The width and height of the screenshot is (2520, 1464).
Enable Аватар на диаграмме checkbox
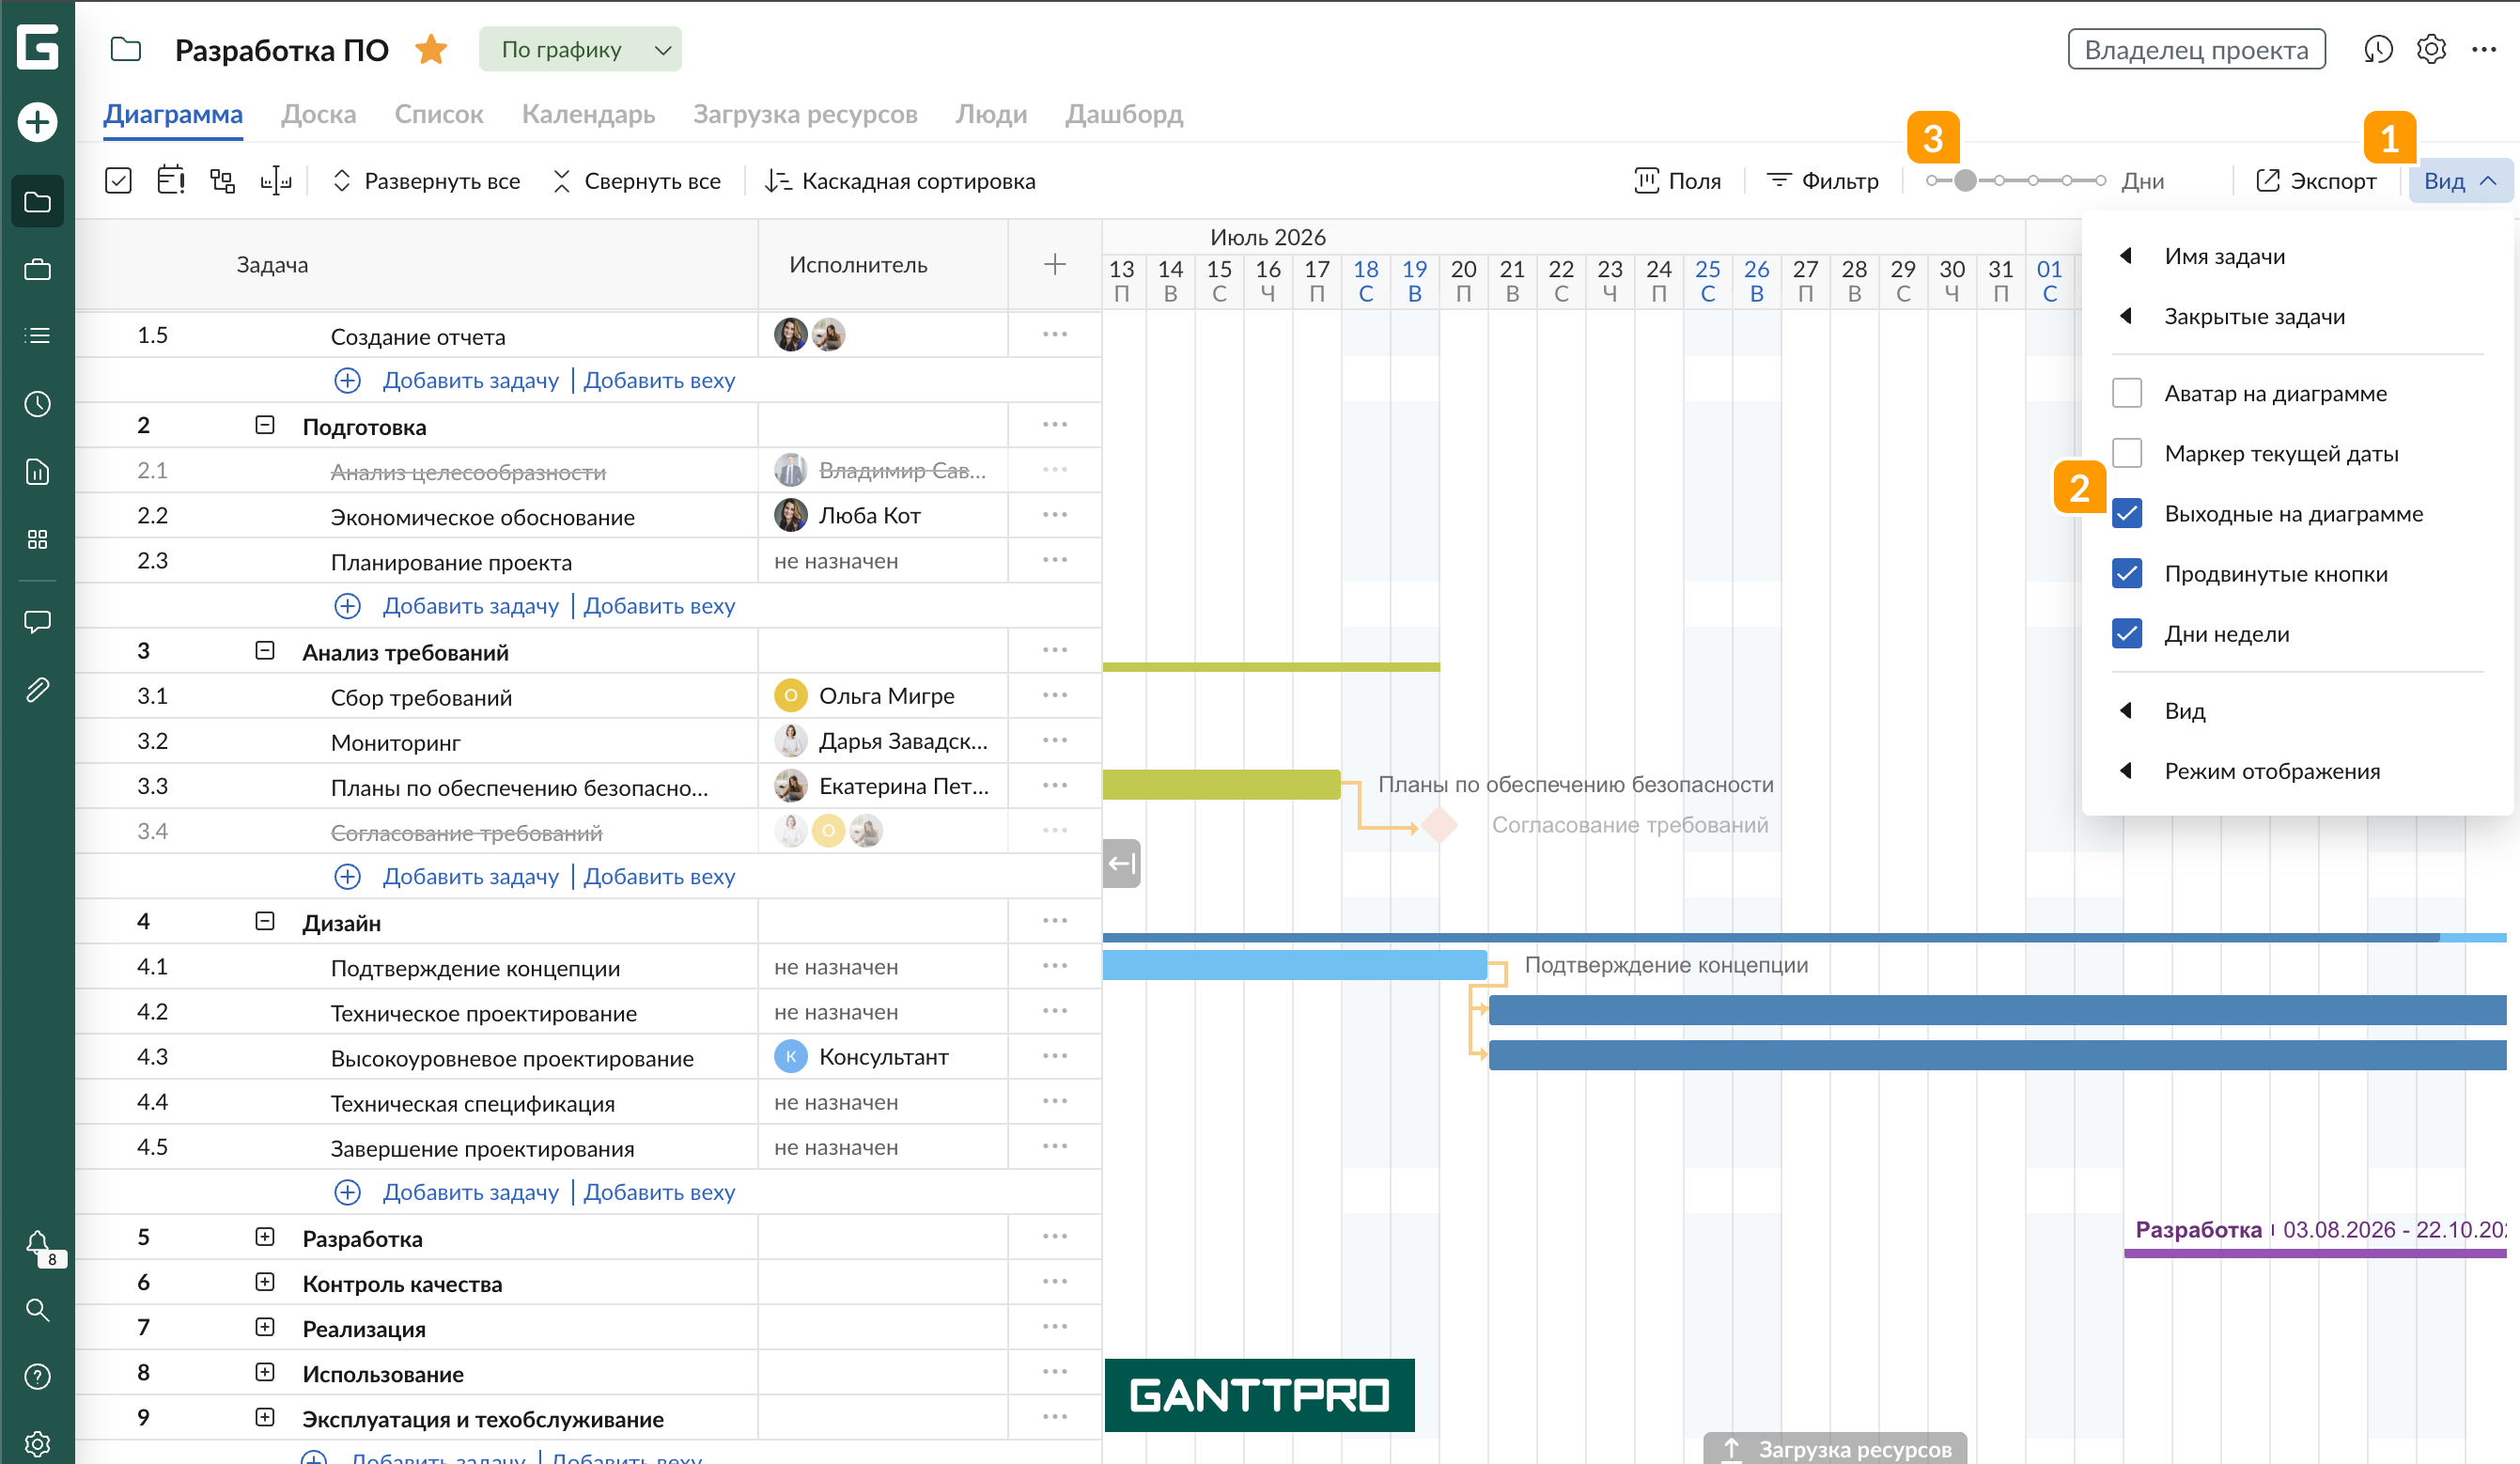click(x=2126, y=393)
